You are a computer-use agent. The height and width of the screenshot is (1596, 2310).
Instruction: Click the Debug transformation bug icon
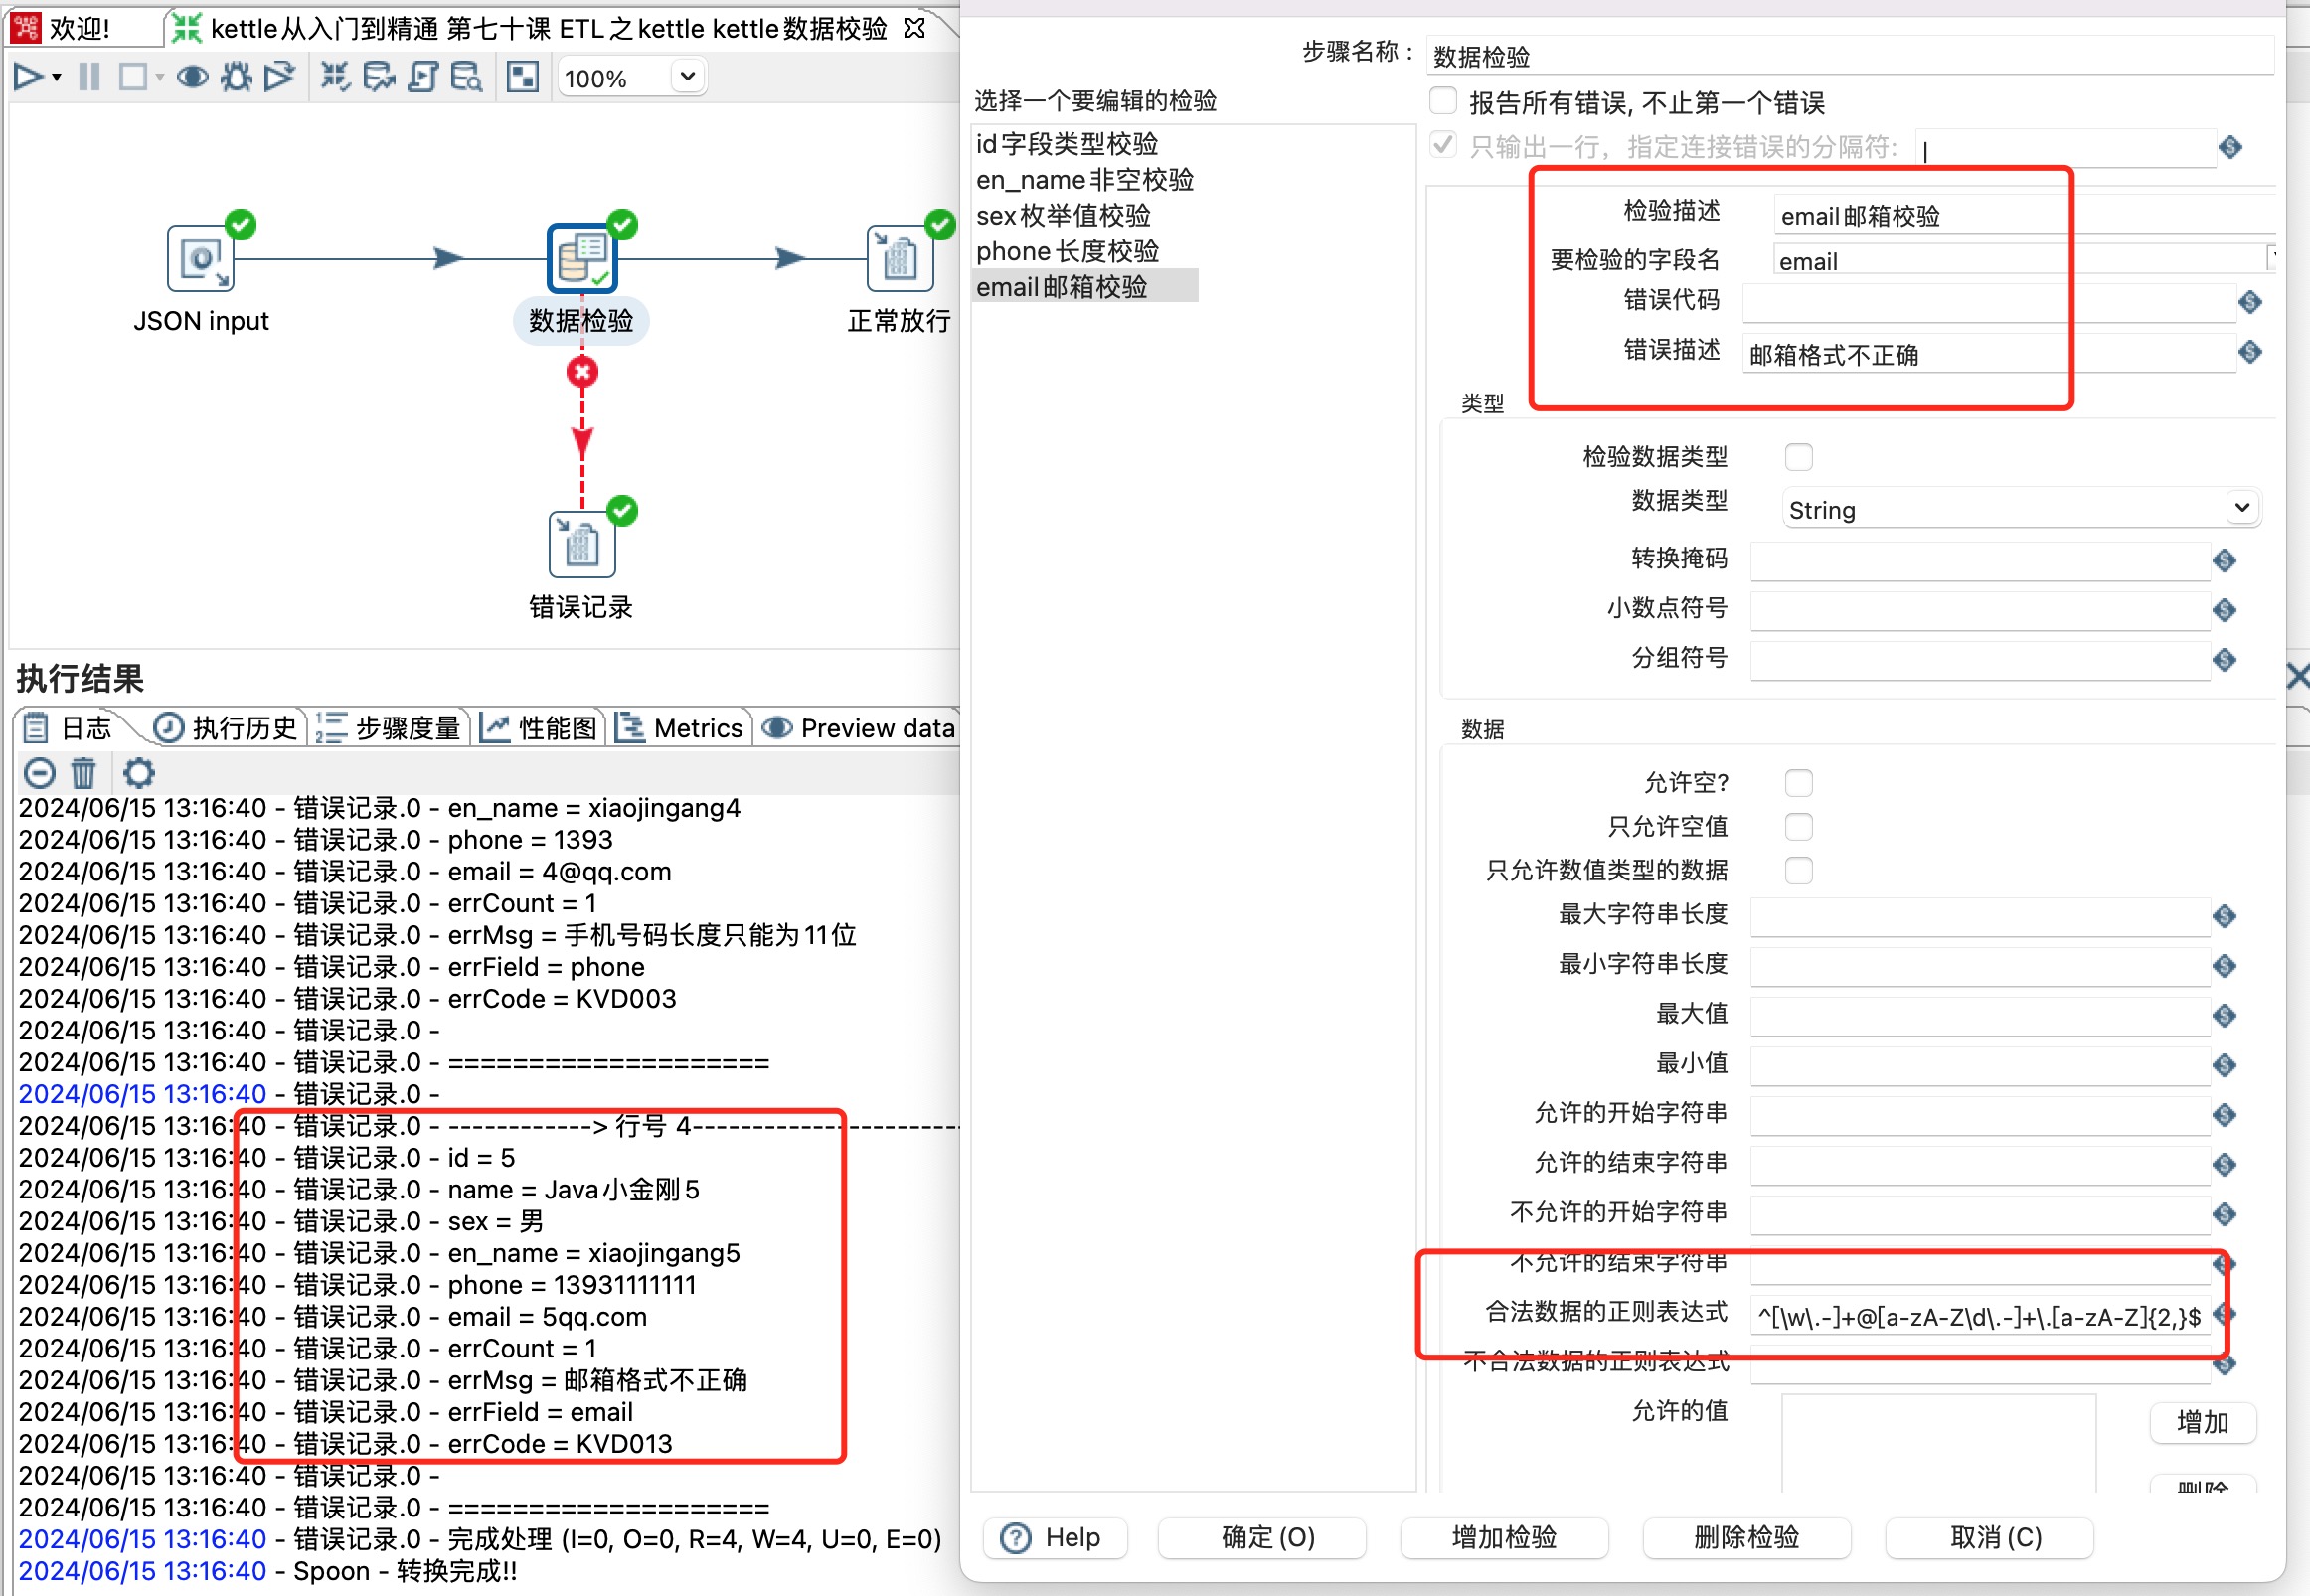[236, 77]
